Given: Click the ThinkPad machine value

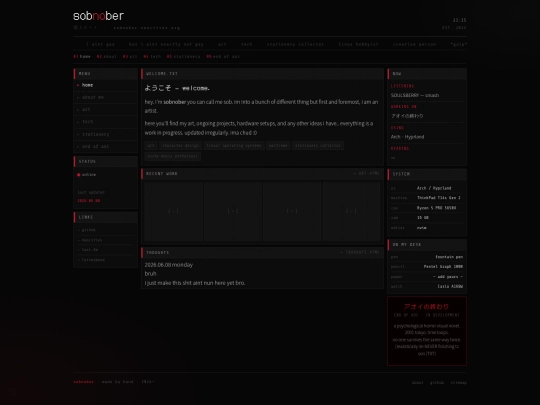Looking at the screenshot, I should point(439,198).
